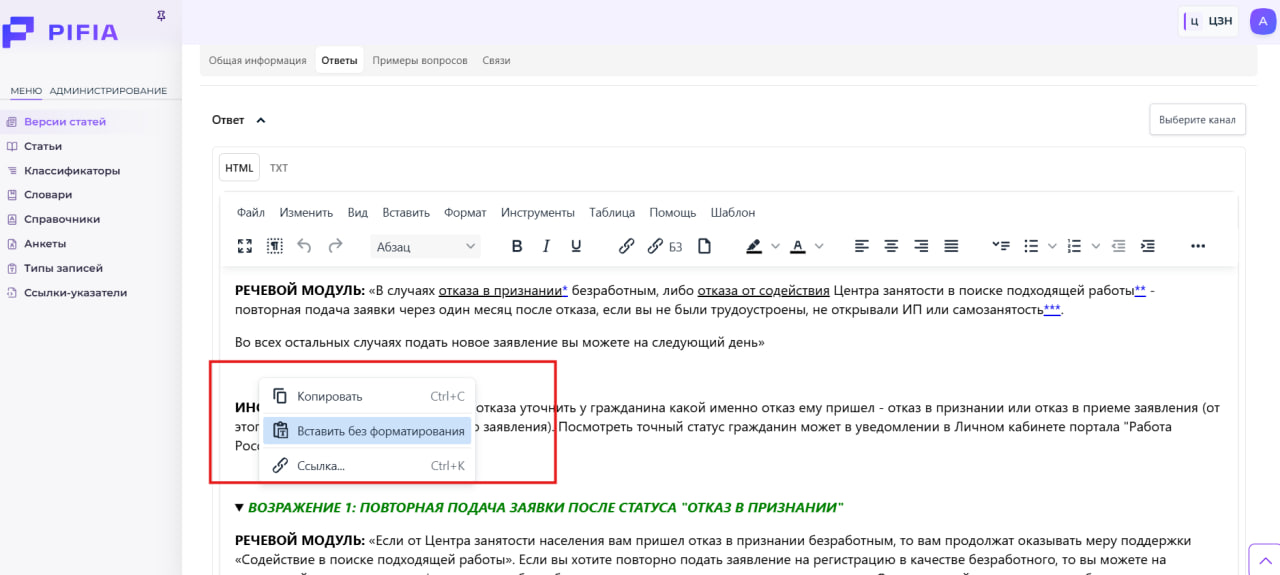The height and width of the screenshot is (575, 1280).
Task: Click the insert link icon
Action: pyautogui.click(x=627, y=246)
